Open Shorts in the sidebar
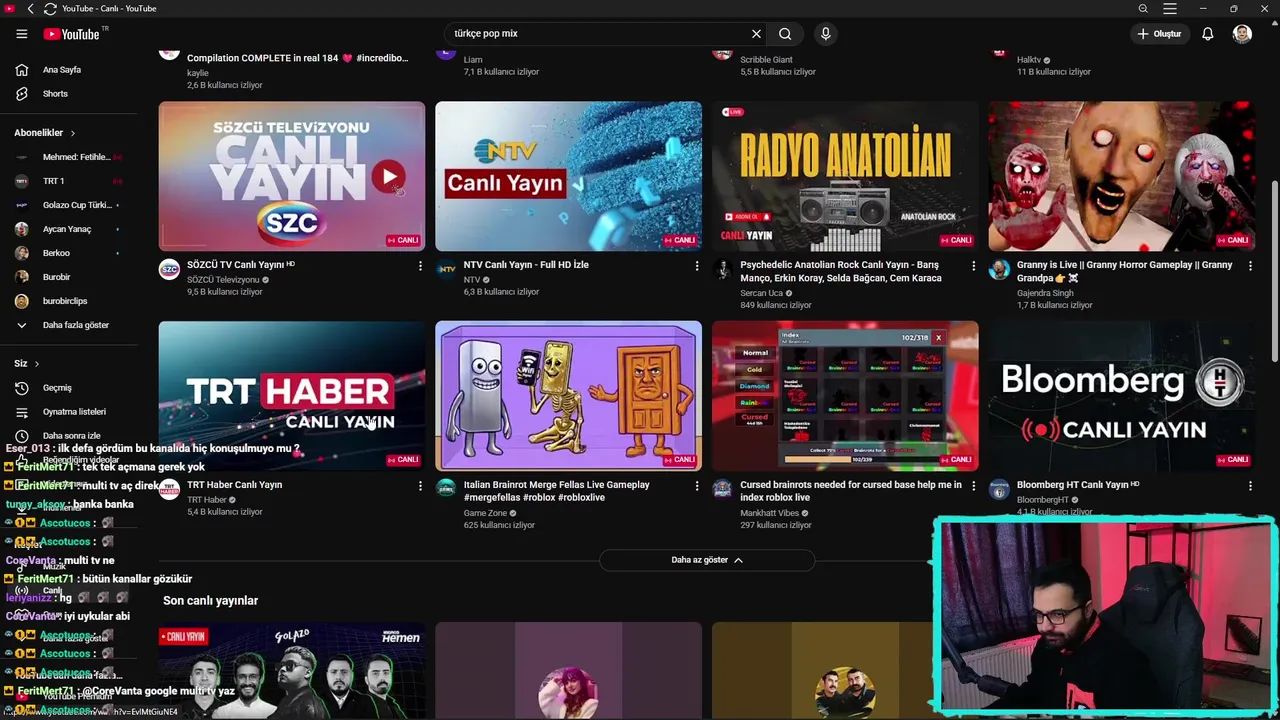Screen dimensions: 1280x720 coord(55,94)
